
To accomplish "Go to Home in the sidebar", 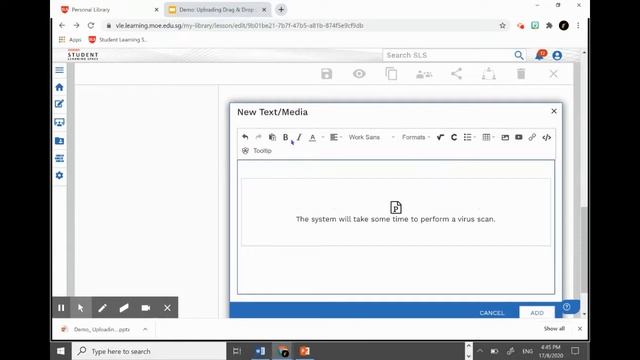I will pyautogui.click(x=60, y=87).
